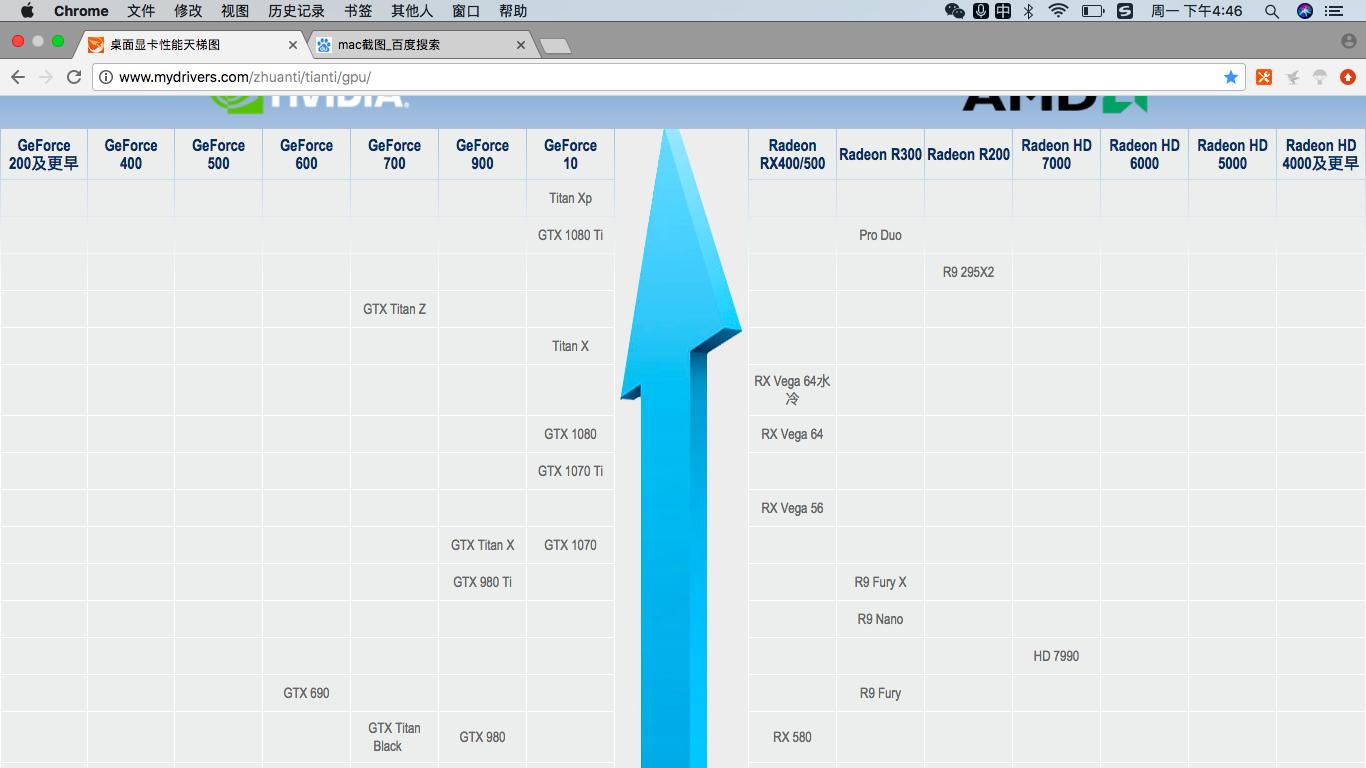
Task: Click the GeForce 900 column header
Action: pyautogui.click(x=482, y=154)
